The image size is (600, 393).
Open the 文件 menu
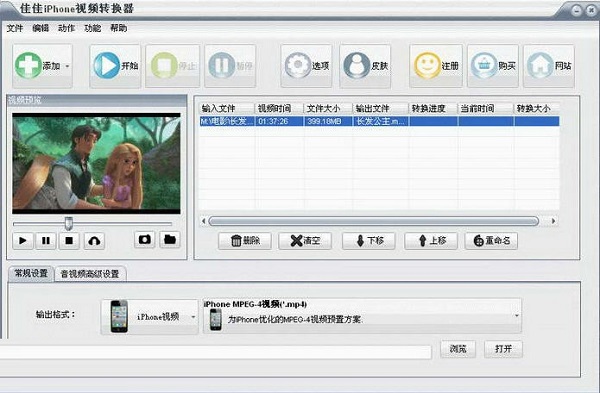coord(15,28)
